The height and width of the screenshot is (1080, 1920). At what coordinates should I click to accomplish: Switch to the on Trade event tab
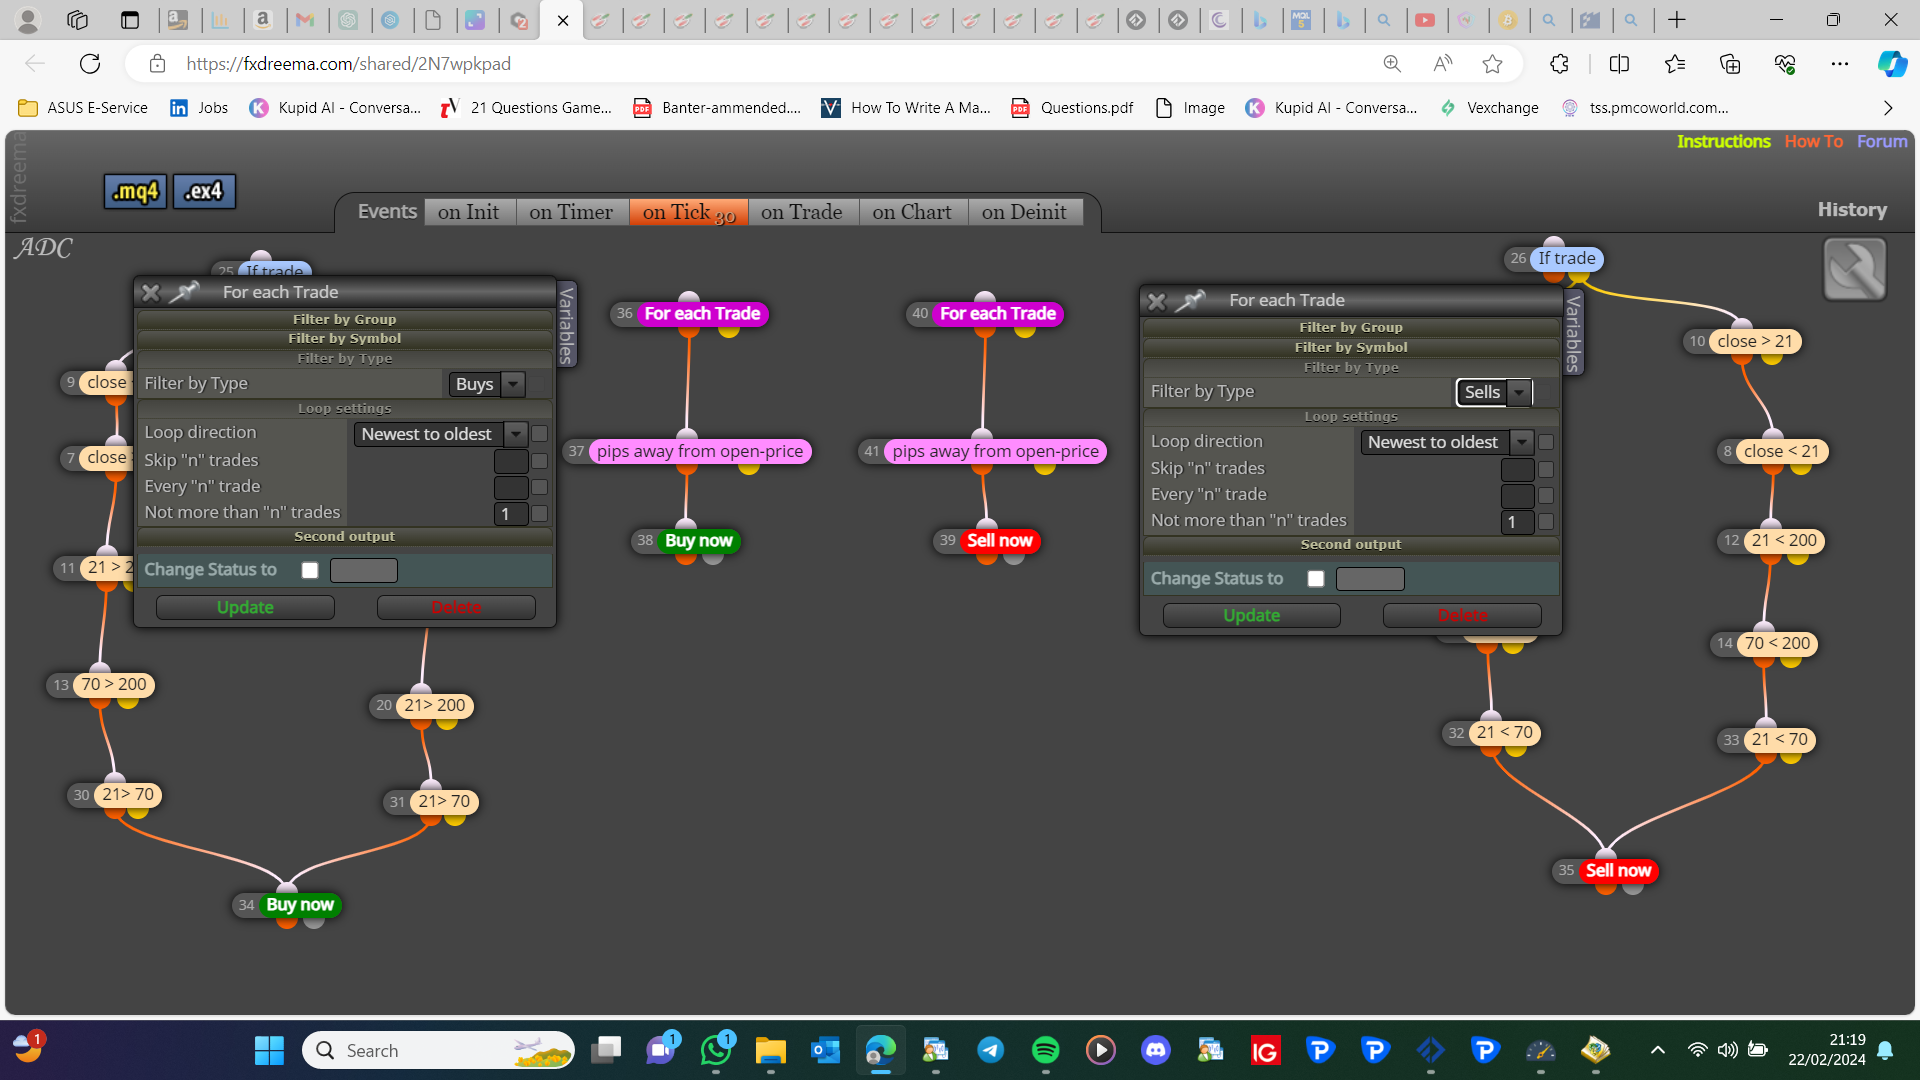click(x=802, y=212)
